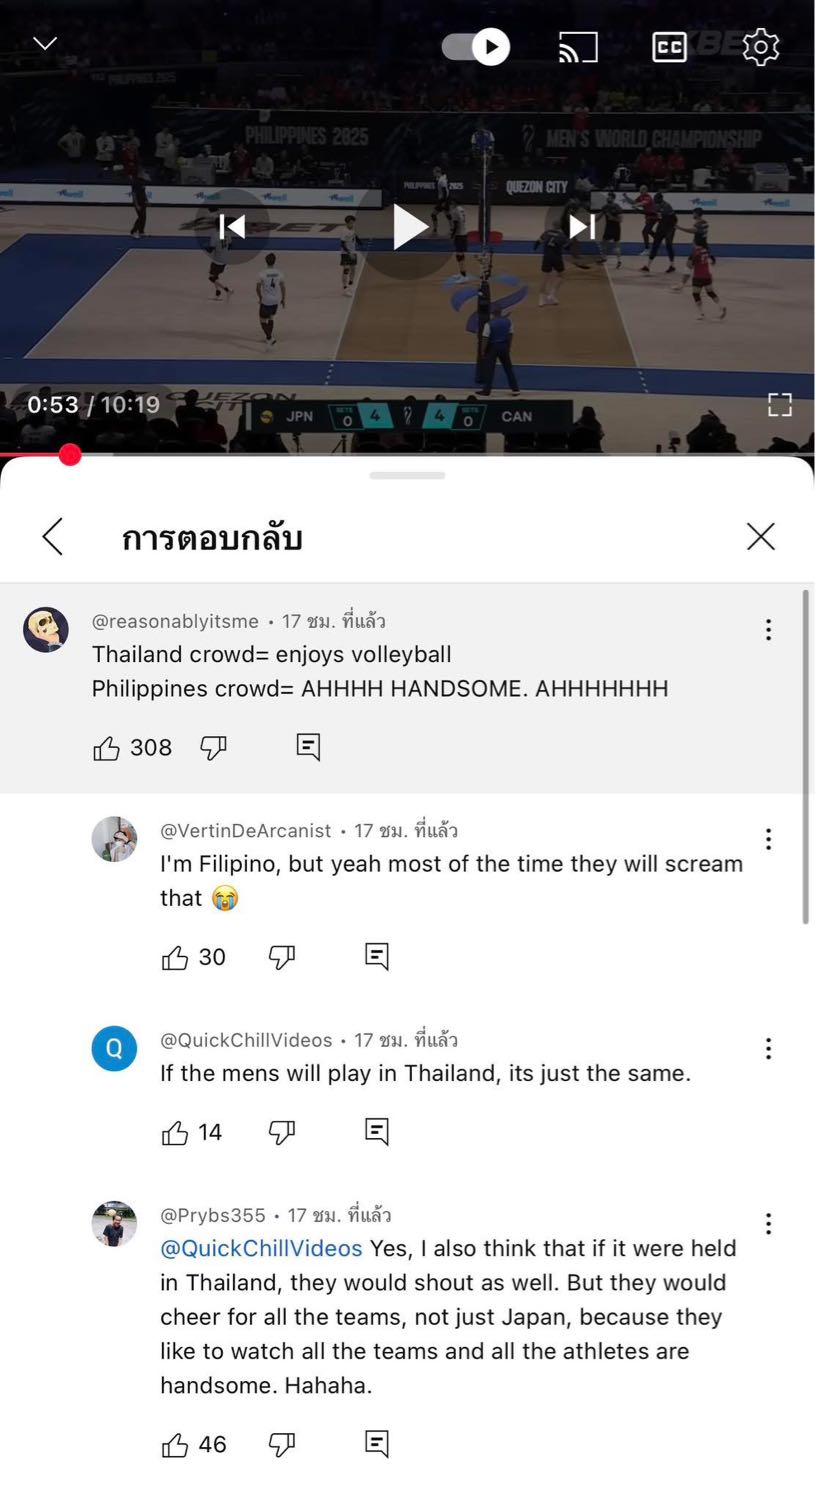Screen dimensions: 815x1500
Task: Close the replies panel
Action: coord(761,537)
